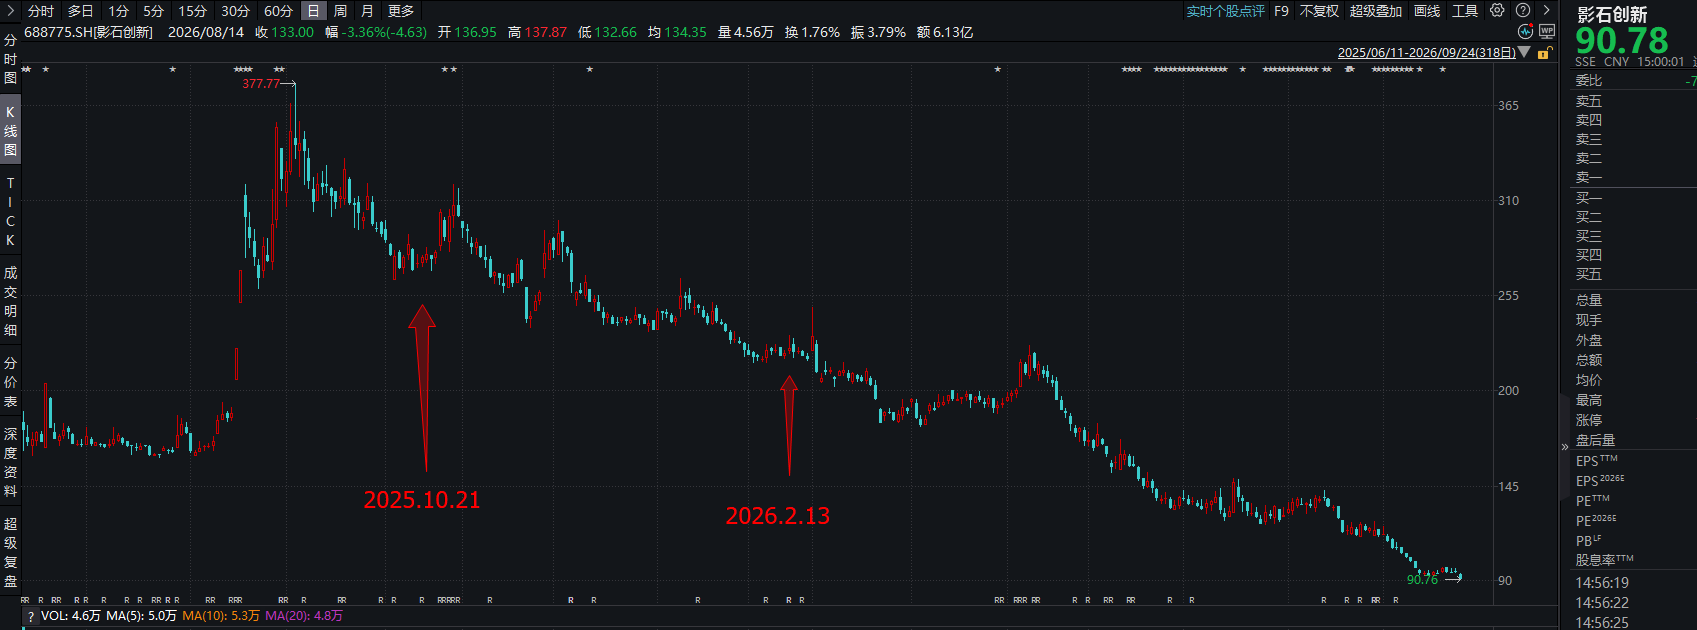The height and width of the screenshot is (630, 1697).
Task: Click the right chevron beside the help icon
Action: pos(1546,10)
